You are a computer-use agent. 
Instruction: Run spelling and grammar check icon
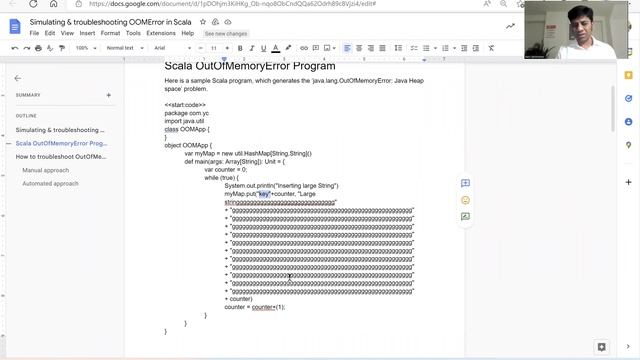click(x=50, y=48)
